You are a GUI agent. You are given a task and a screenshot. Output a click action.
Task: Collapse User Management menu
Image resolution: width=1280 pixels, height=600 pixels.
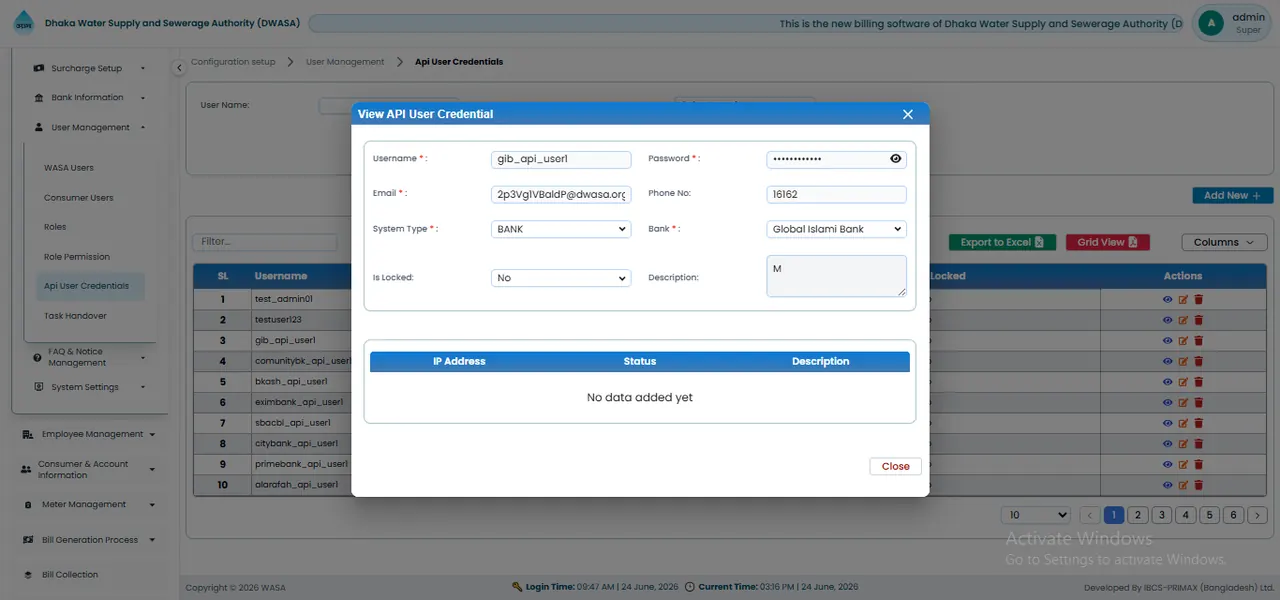click(x=90, y=128)
